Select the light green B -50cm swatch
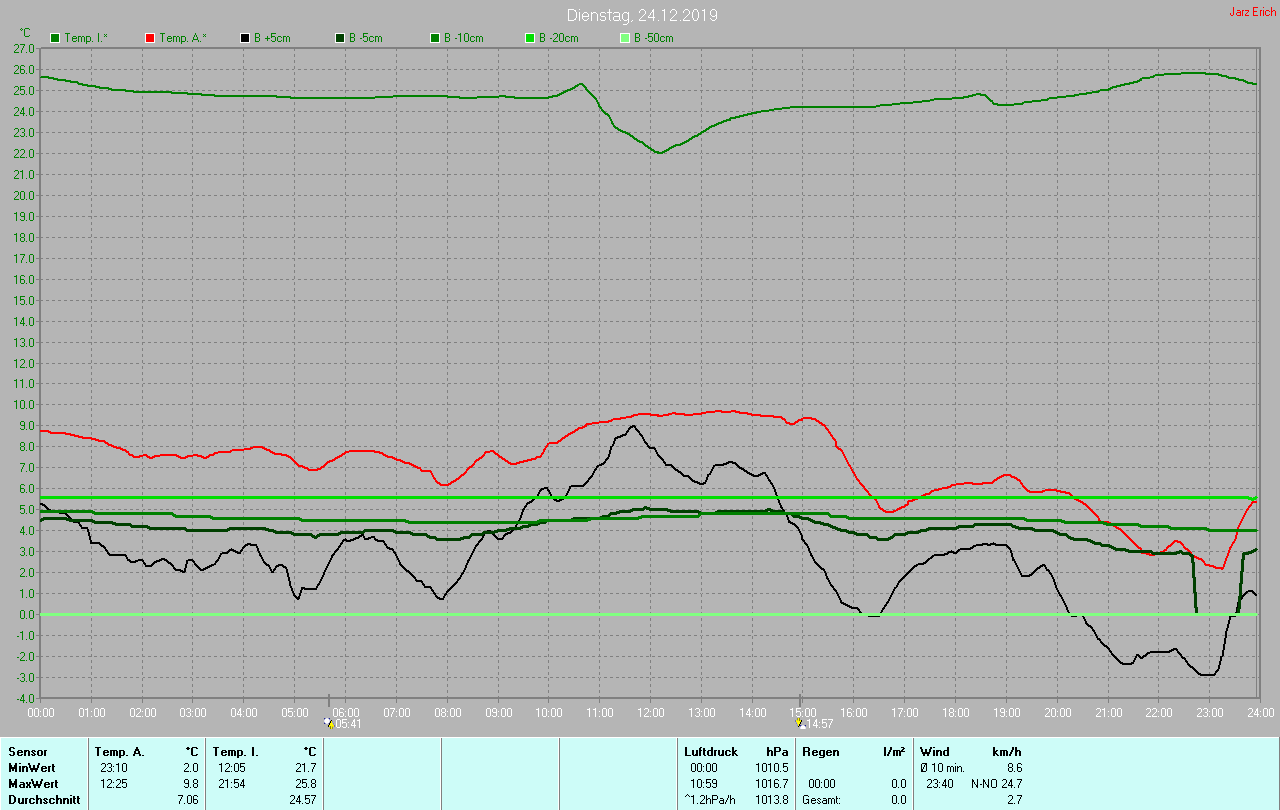This screenshot has width=1280, height=810. click(x=625, y=38)
